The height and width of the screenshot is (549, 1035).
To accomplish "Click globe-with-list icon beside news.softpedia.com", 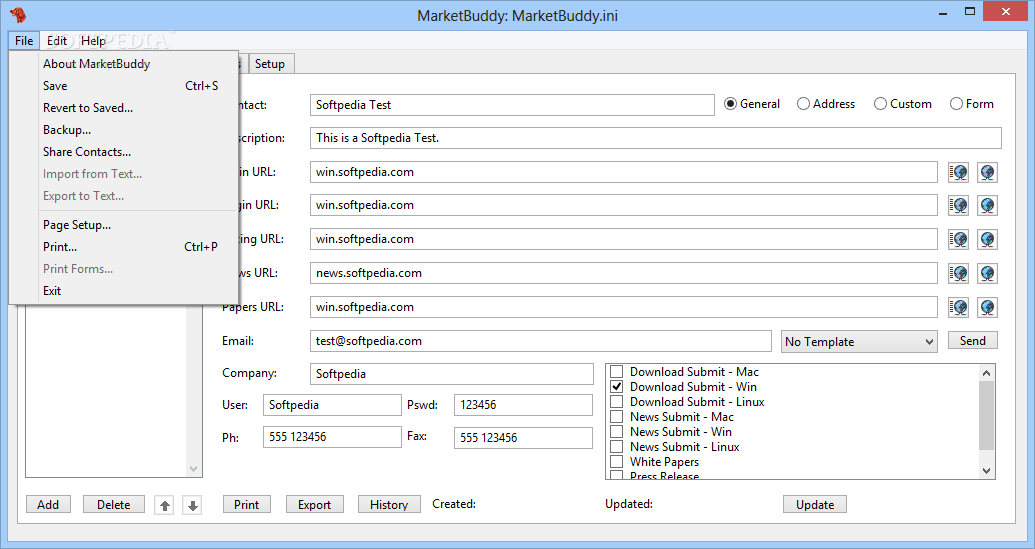I will [x=958, y=273].
